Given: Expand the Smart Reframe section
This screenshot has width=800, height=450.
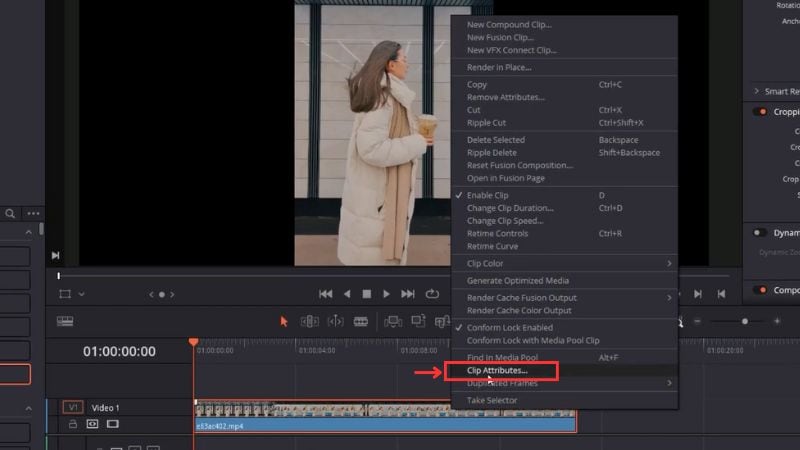Looking at the screenshot, I should (757, 91).
